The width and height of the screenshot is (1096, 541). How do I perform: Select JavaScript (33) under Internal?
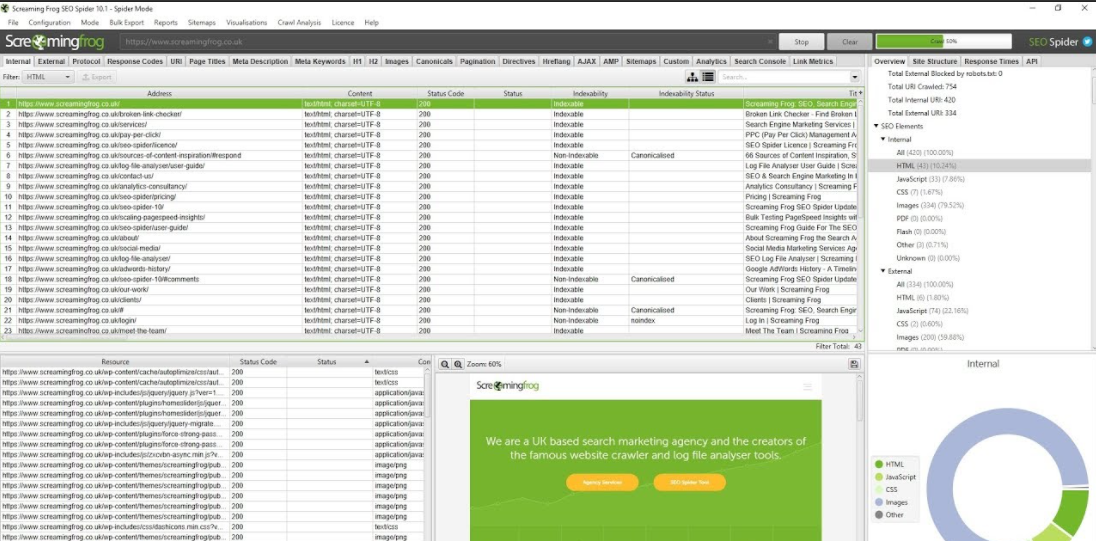click(930, 179)
